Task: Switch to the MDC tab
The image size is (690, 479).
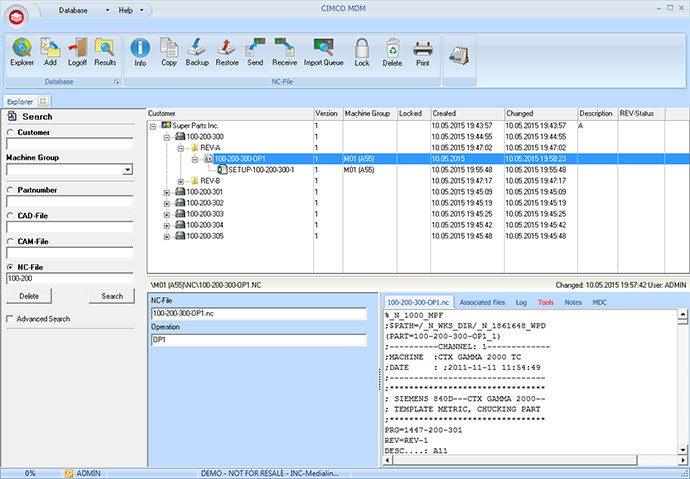Action: (x=600, y=302)
